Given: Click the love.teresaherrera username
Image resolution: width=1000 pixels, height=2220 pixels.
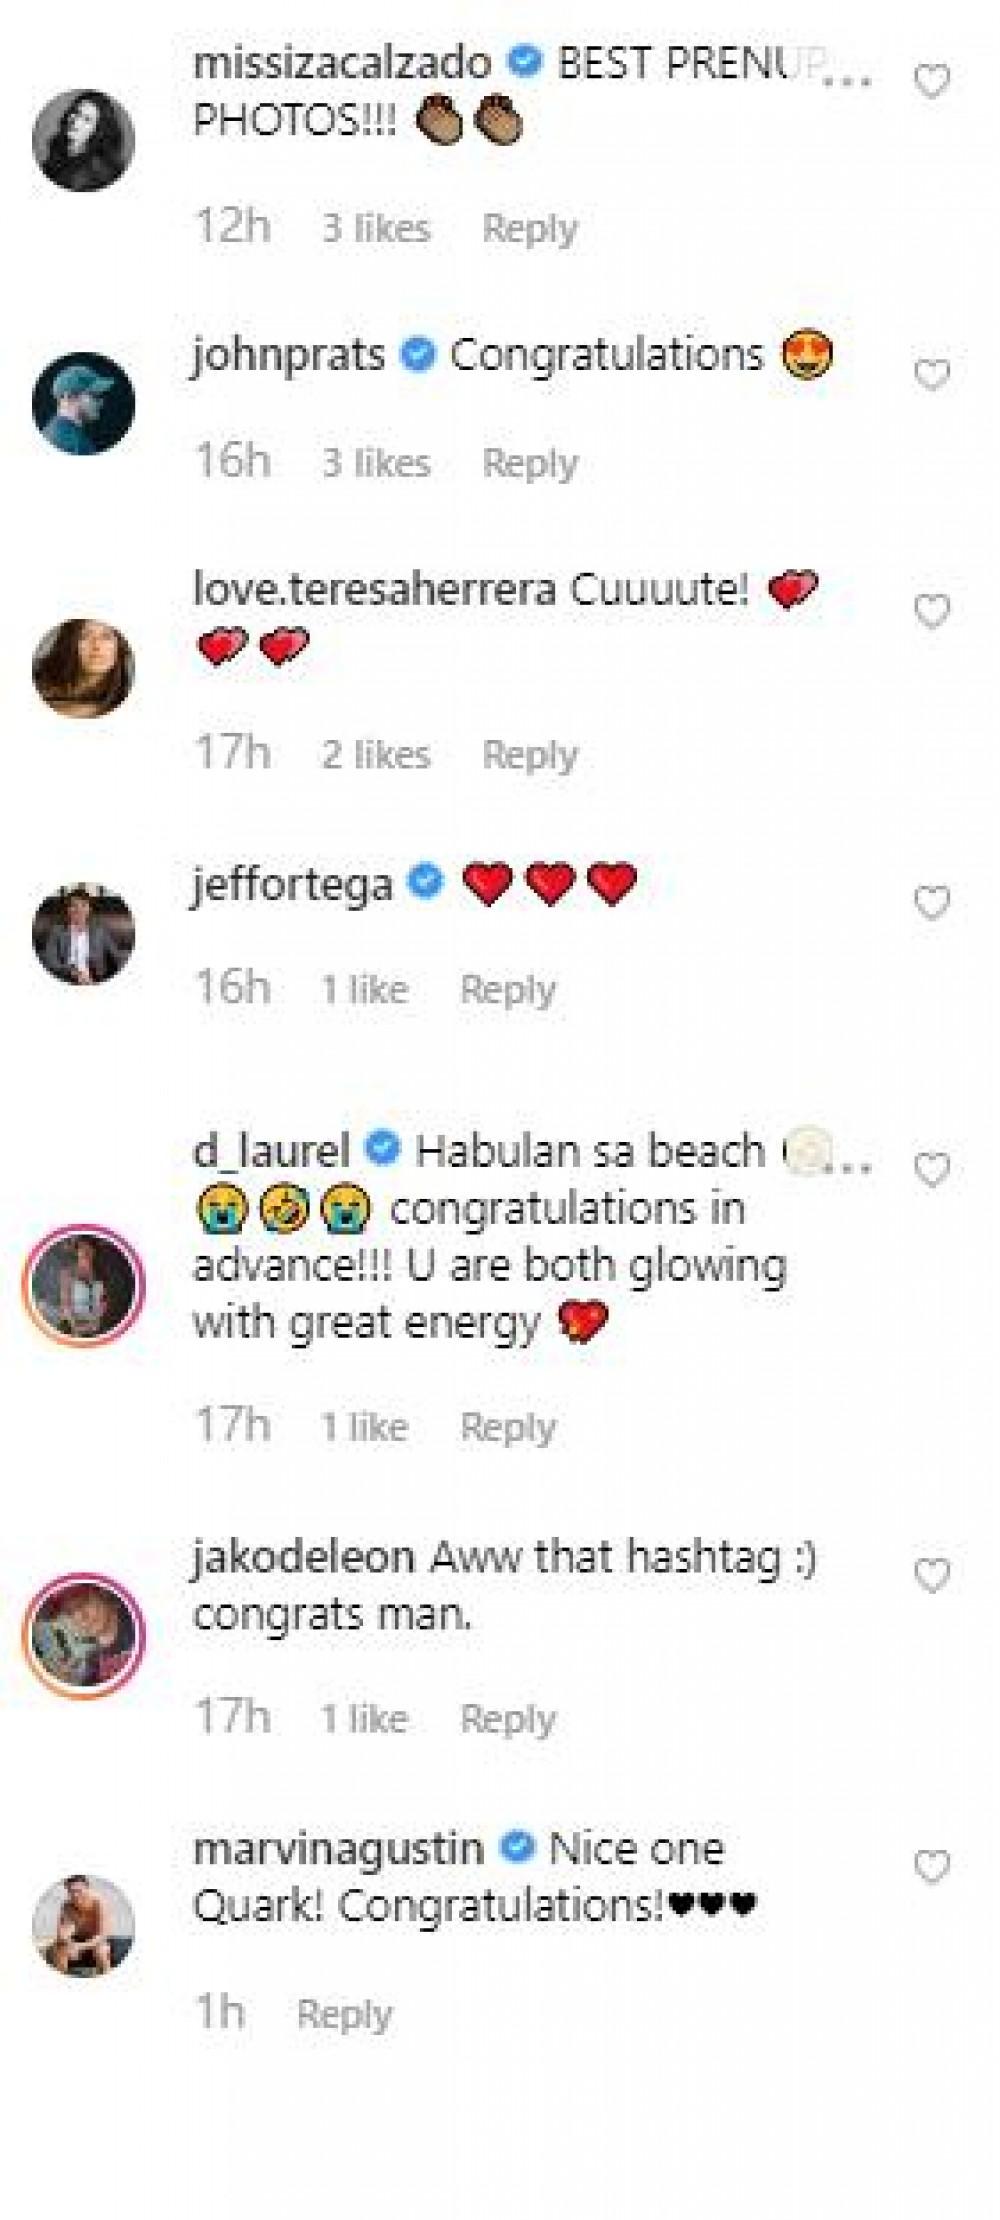Looking at the screenshot, I should [x=374, y=590].
